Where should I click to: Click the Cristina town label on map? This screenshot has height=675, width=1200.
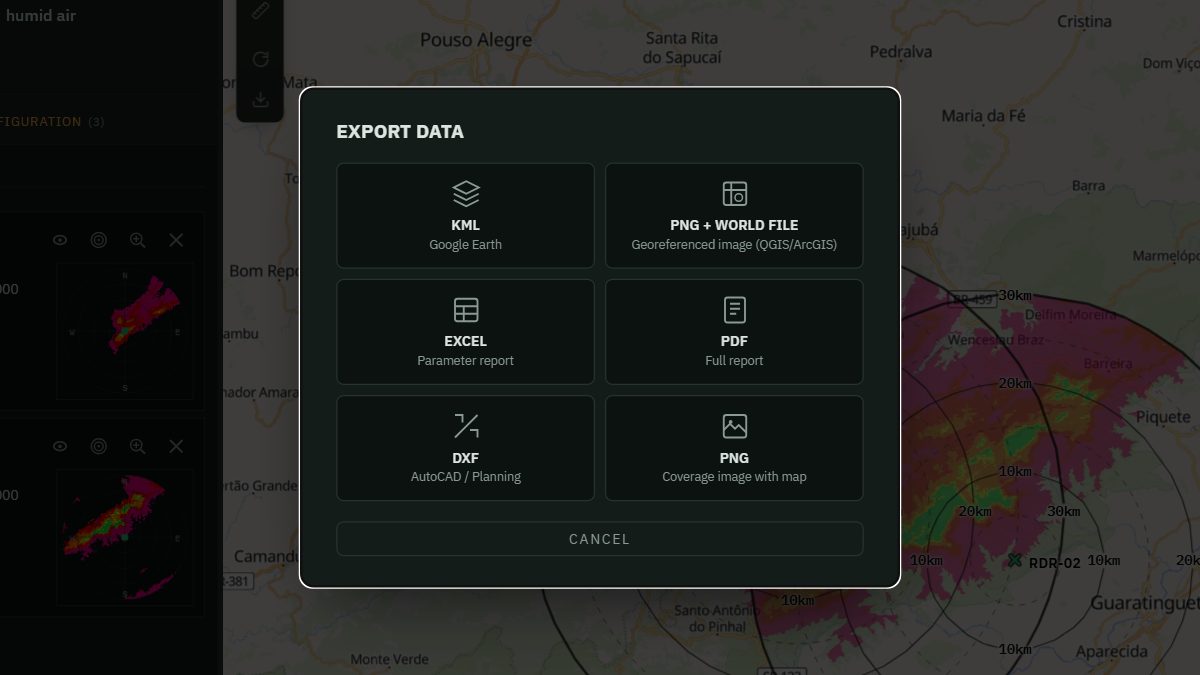pos(1084,21)
